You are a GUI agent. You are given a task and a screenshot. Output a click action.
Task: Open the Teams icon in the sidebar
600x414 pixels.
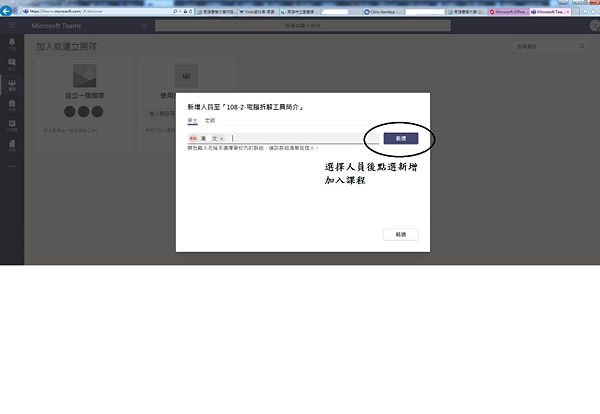pos(12,87)
